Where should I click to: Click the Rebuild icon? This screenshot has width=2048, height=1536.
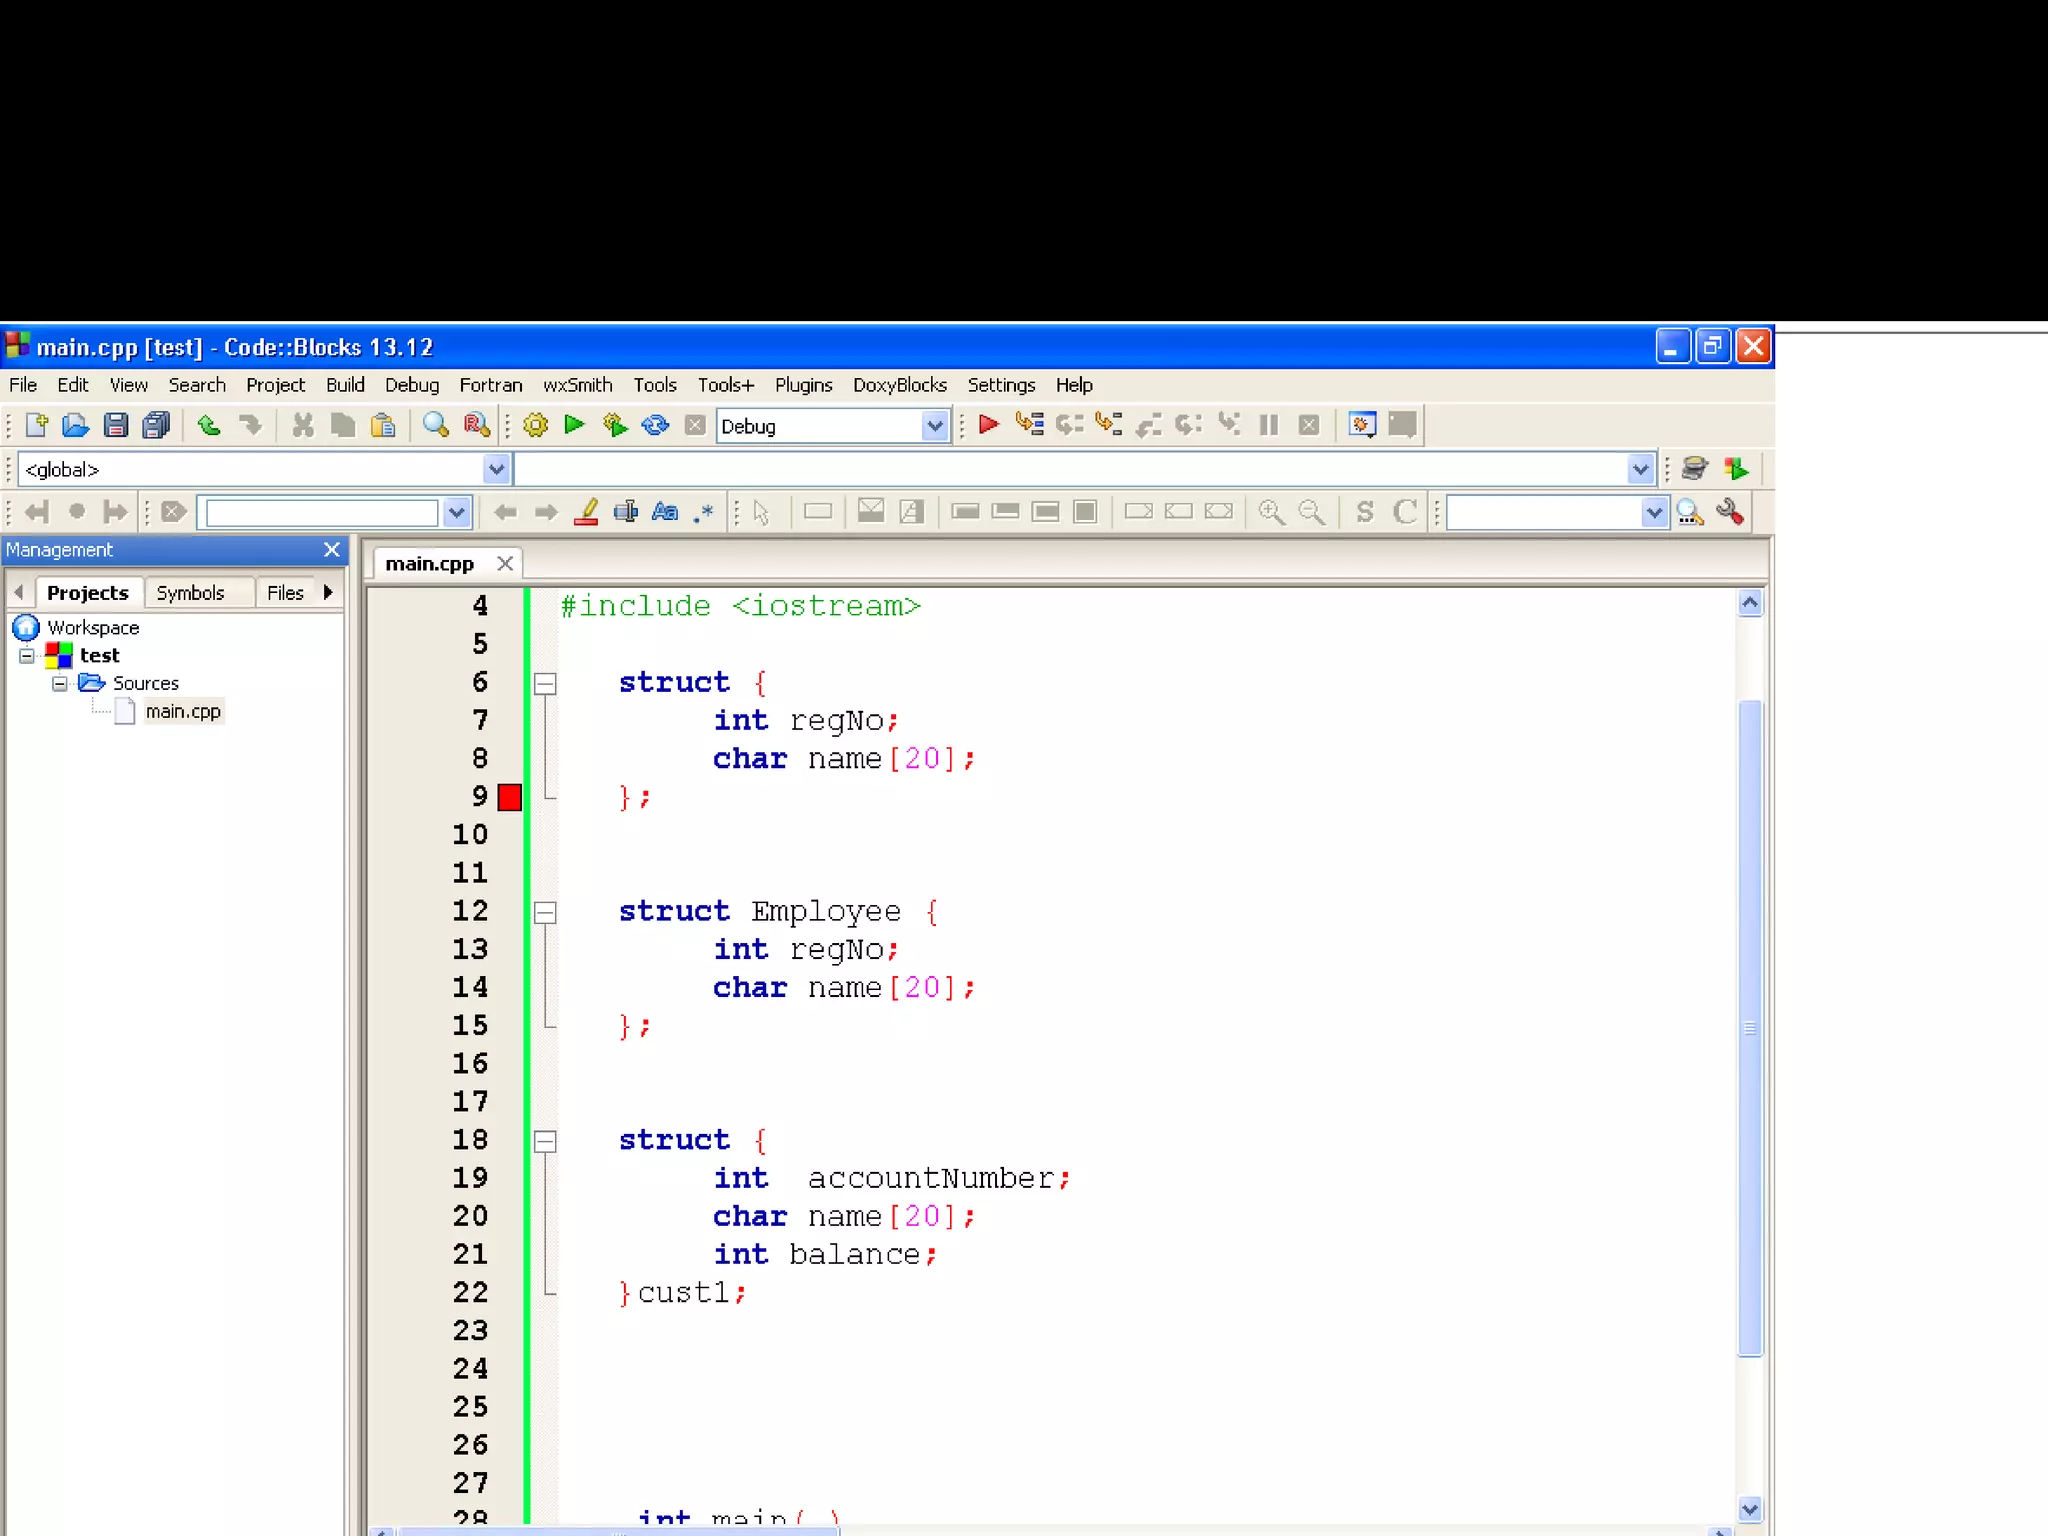point(655,425)
